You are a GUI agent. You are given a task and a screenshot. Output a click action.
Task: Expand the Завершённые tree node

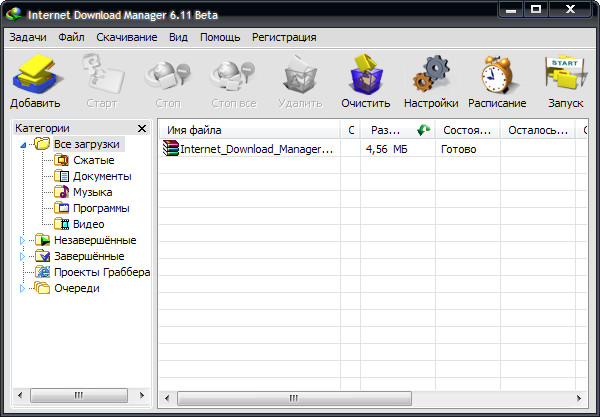[23, 256]
